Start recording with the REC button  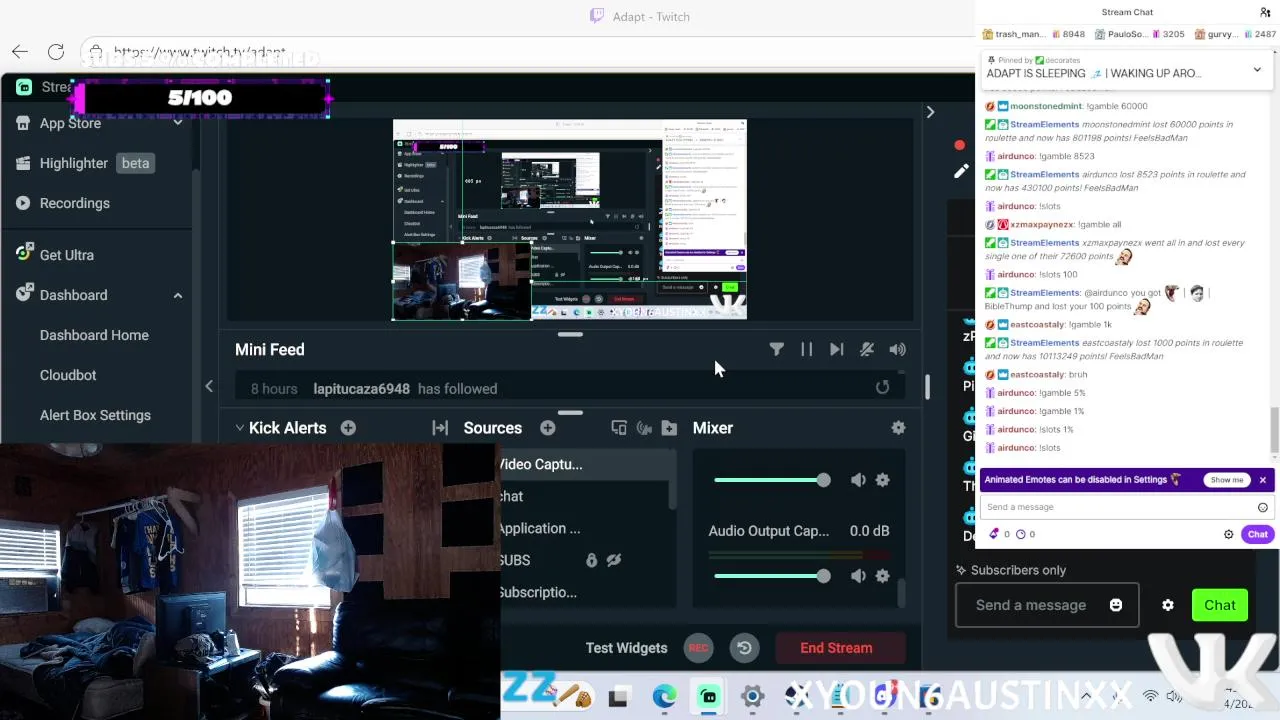(698, 648)
